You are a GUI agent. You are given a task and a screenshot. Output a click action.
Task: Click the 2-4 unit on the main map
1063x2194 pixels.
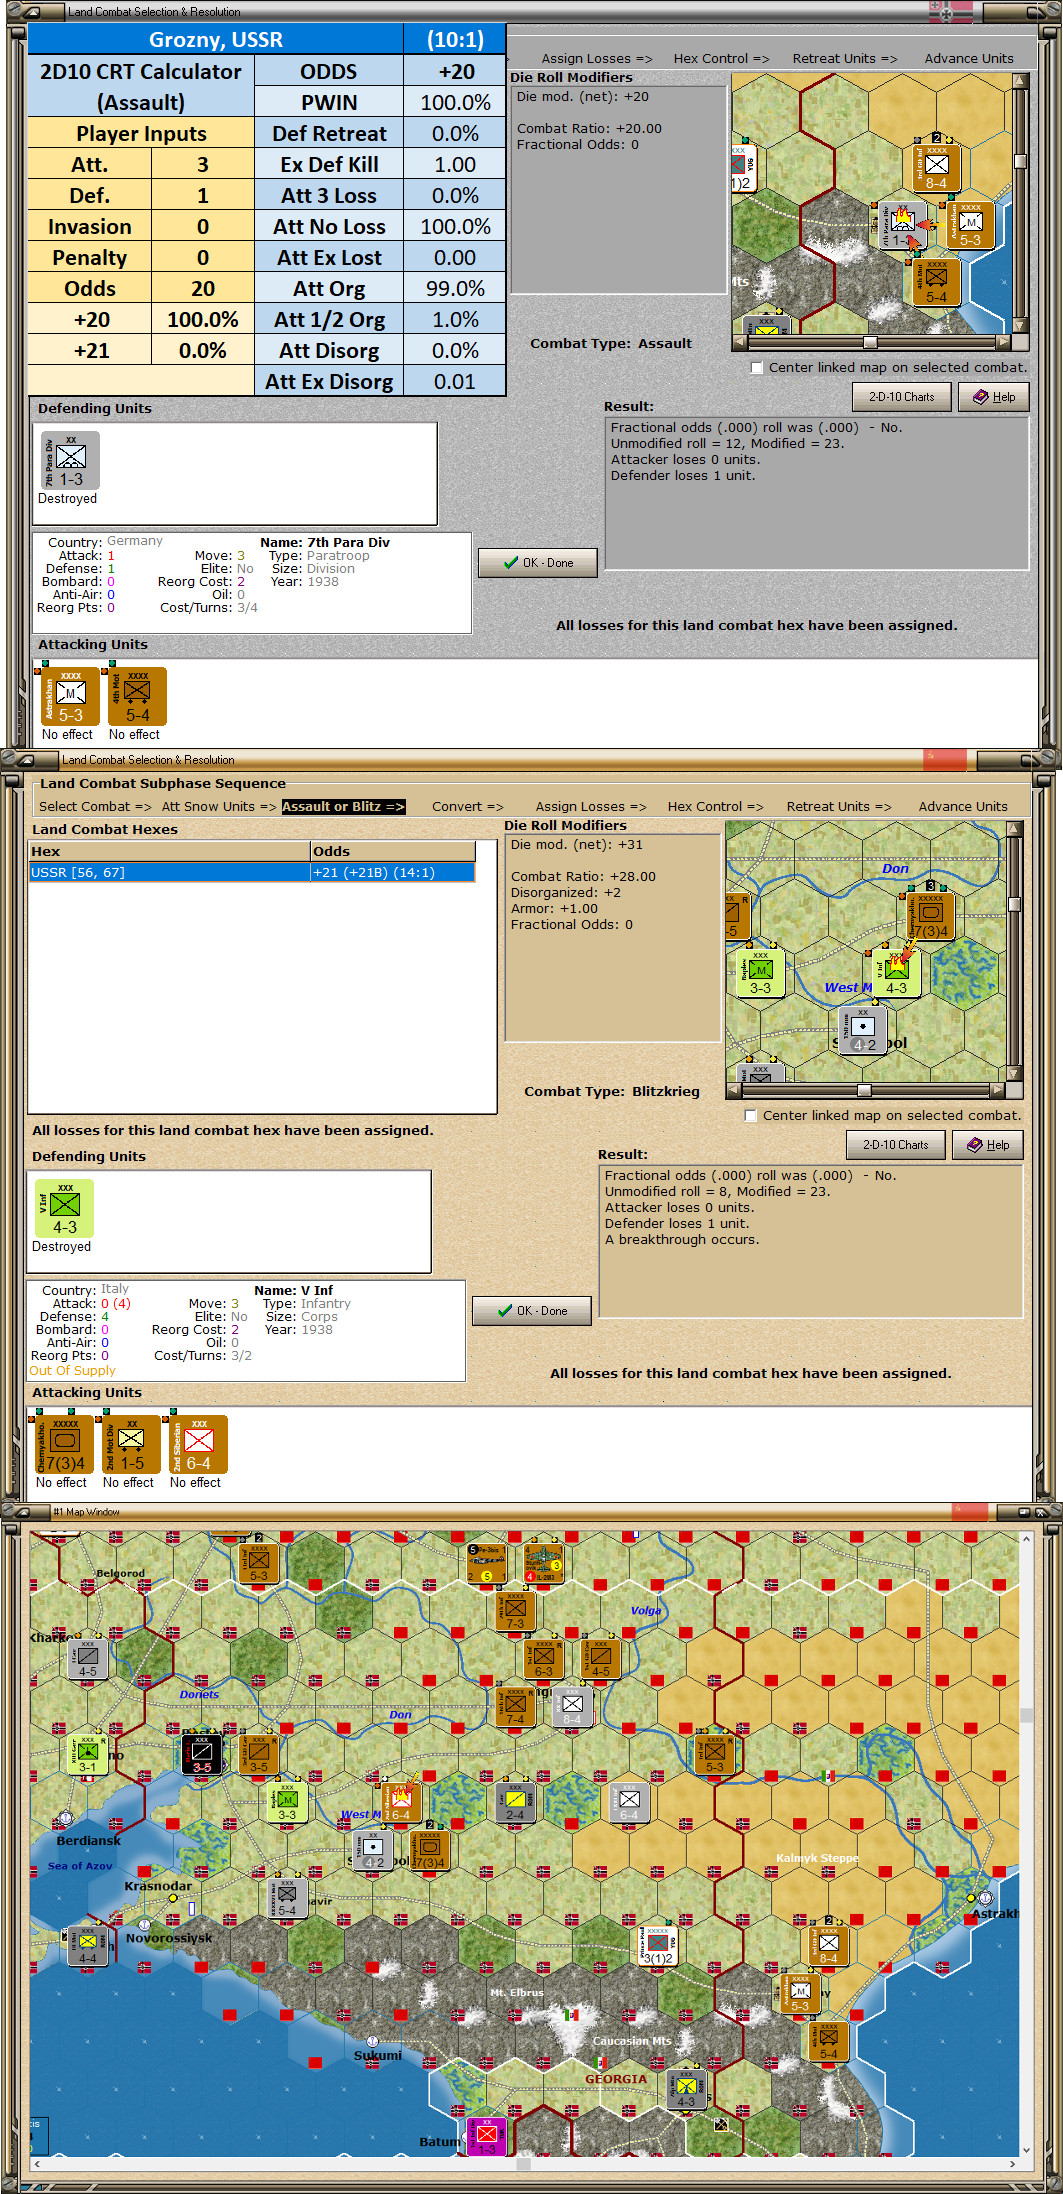click(515, 1802)
